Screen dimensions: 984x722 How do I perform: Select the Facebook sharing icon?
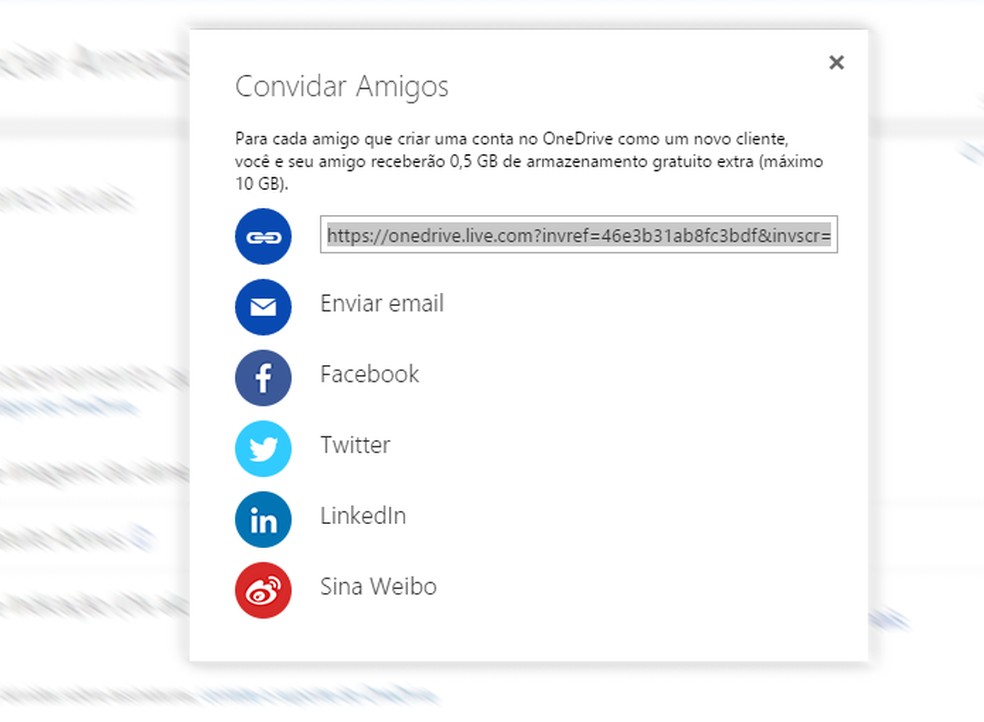(x=262, y=378)
